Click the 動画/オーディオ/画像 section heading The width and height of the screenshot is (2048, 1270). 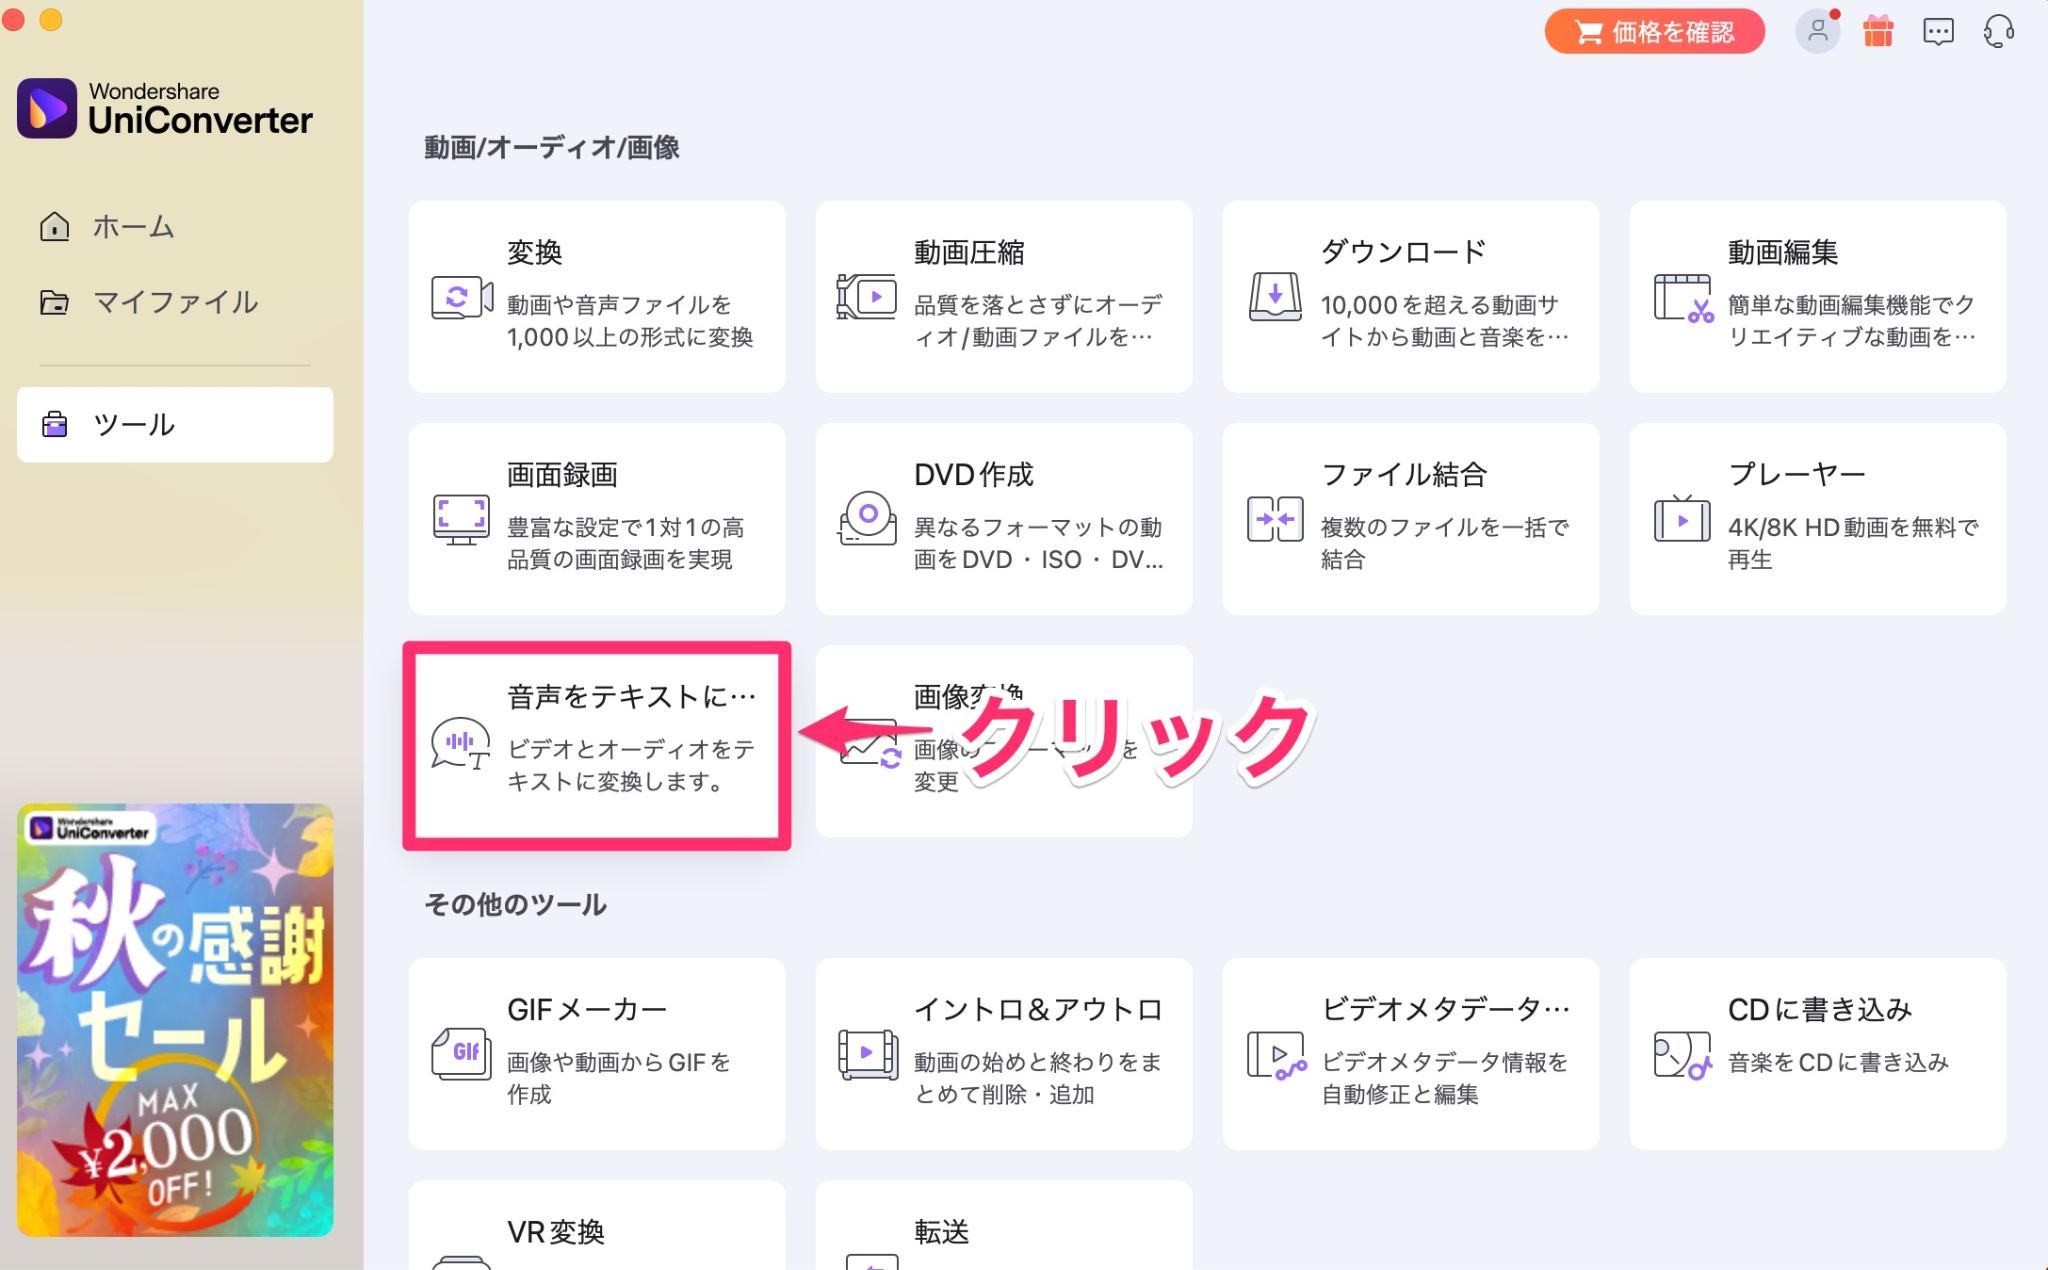click(x=552, y=147)
